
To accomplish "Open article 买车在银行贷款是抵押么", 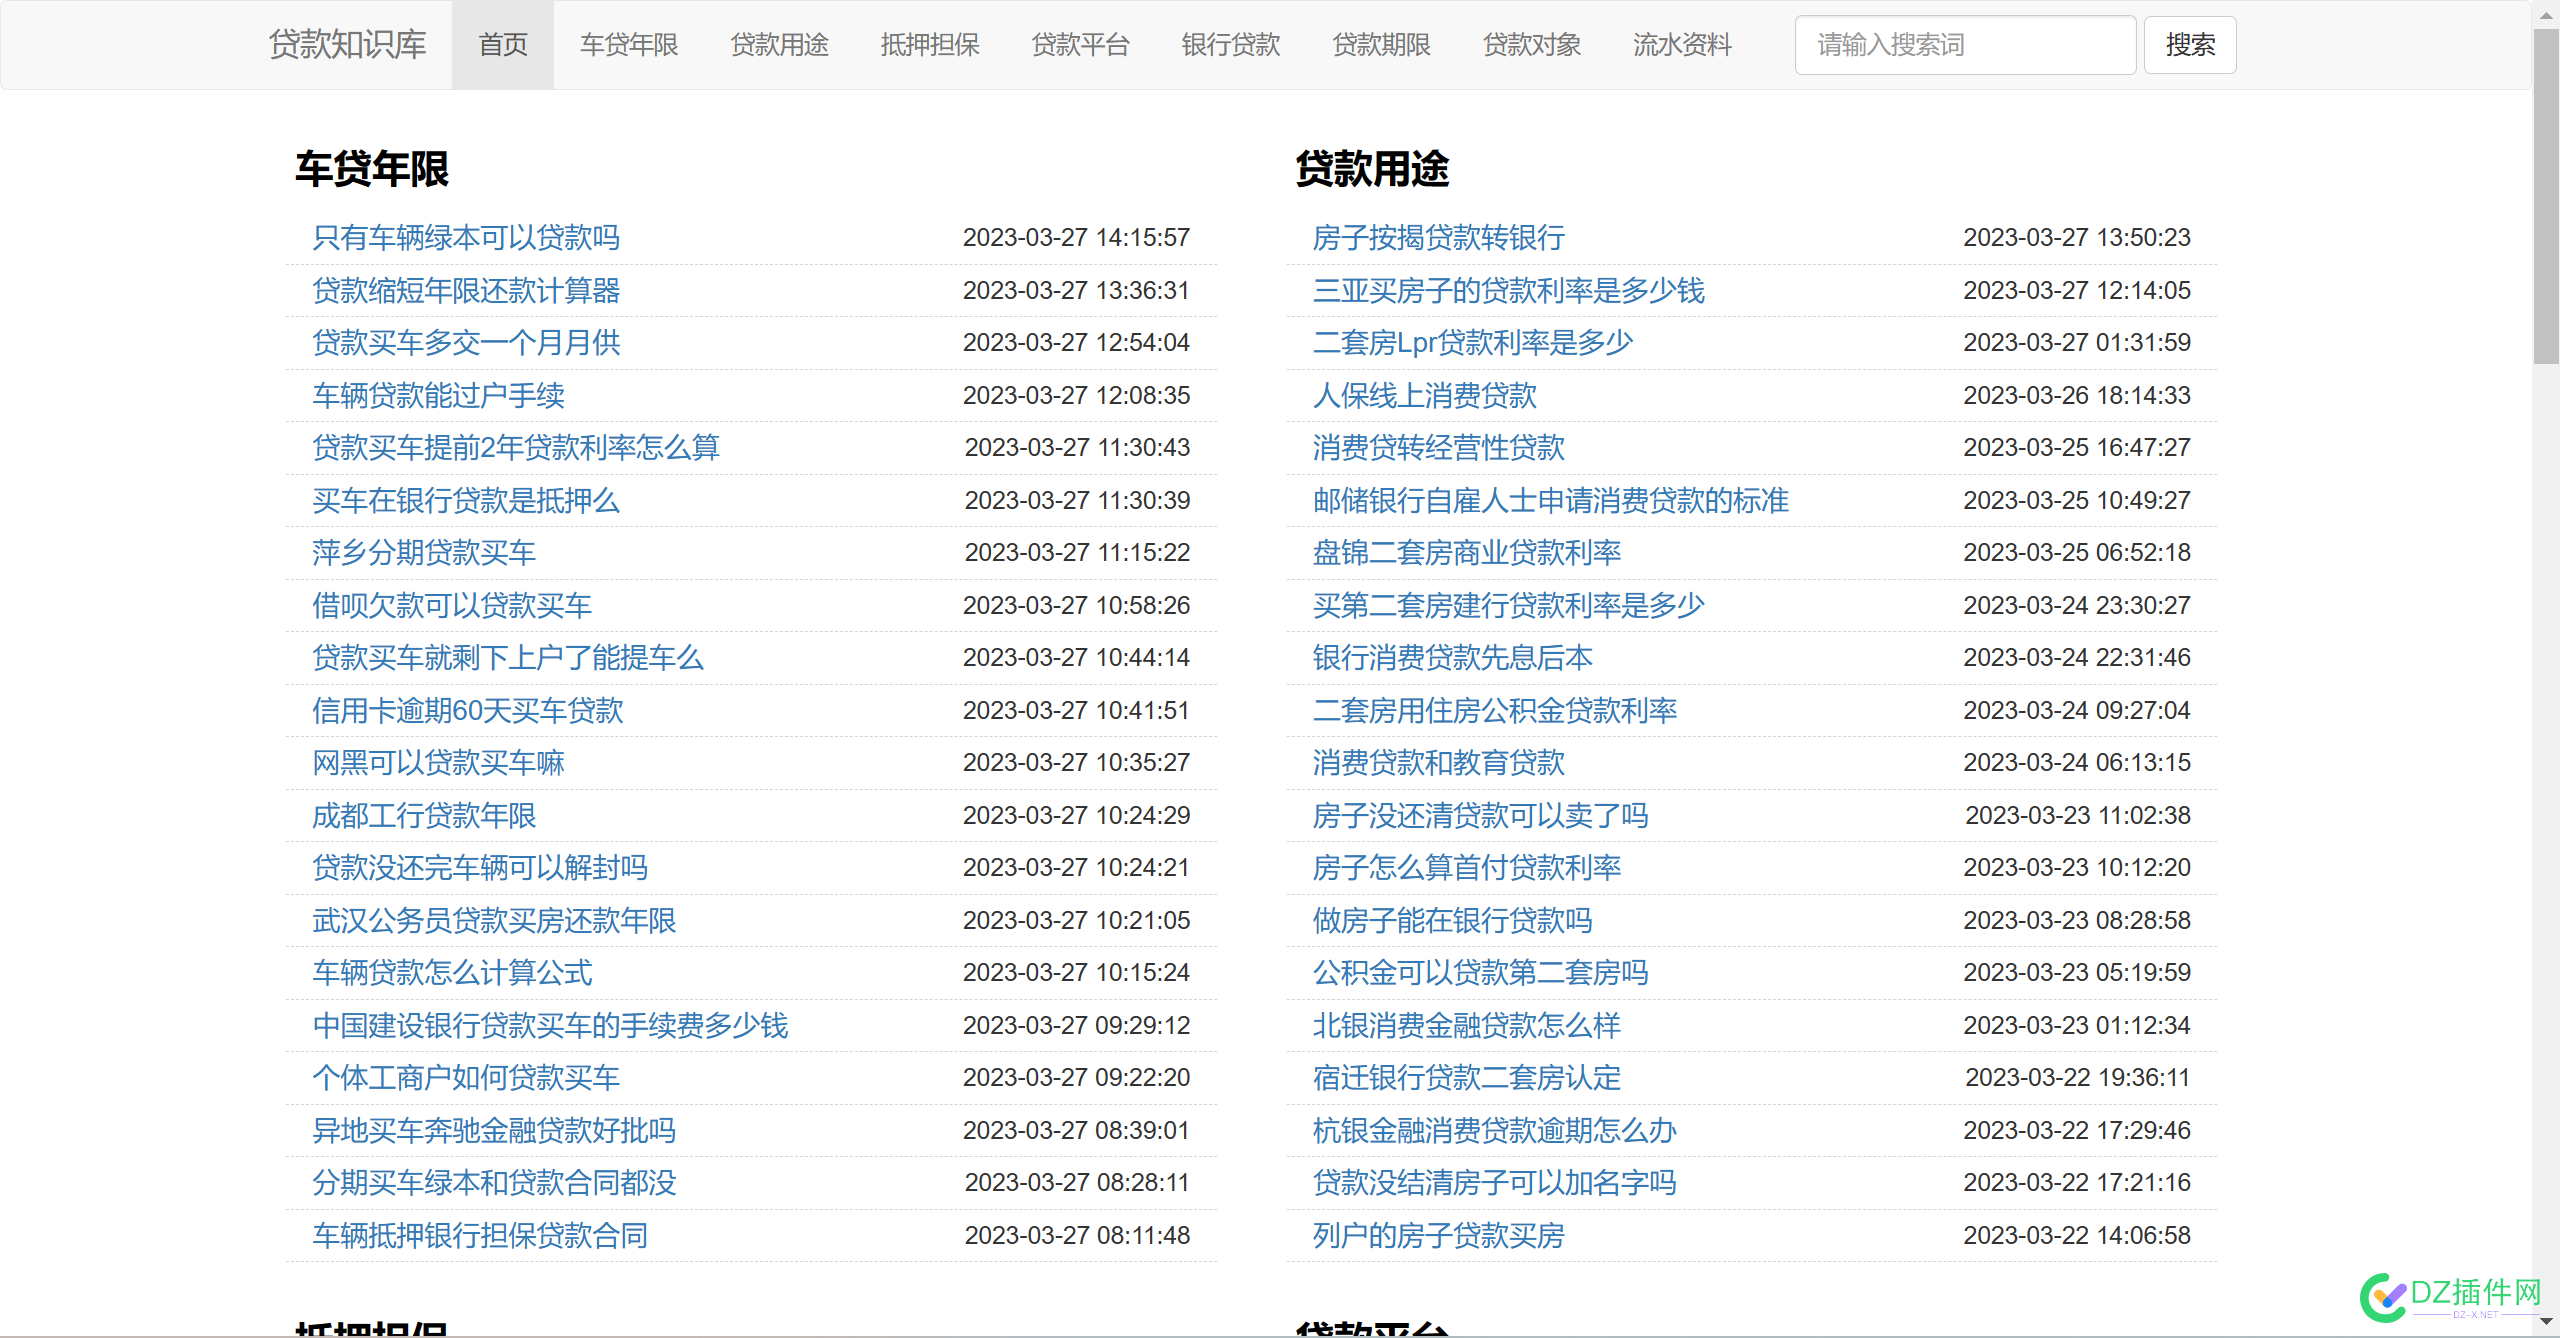I will click(466, 501).
